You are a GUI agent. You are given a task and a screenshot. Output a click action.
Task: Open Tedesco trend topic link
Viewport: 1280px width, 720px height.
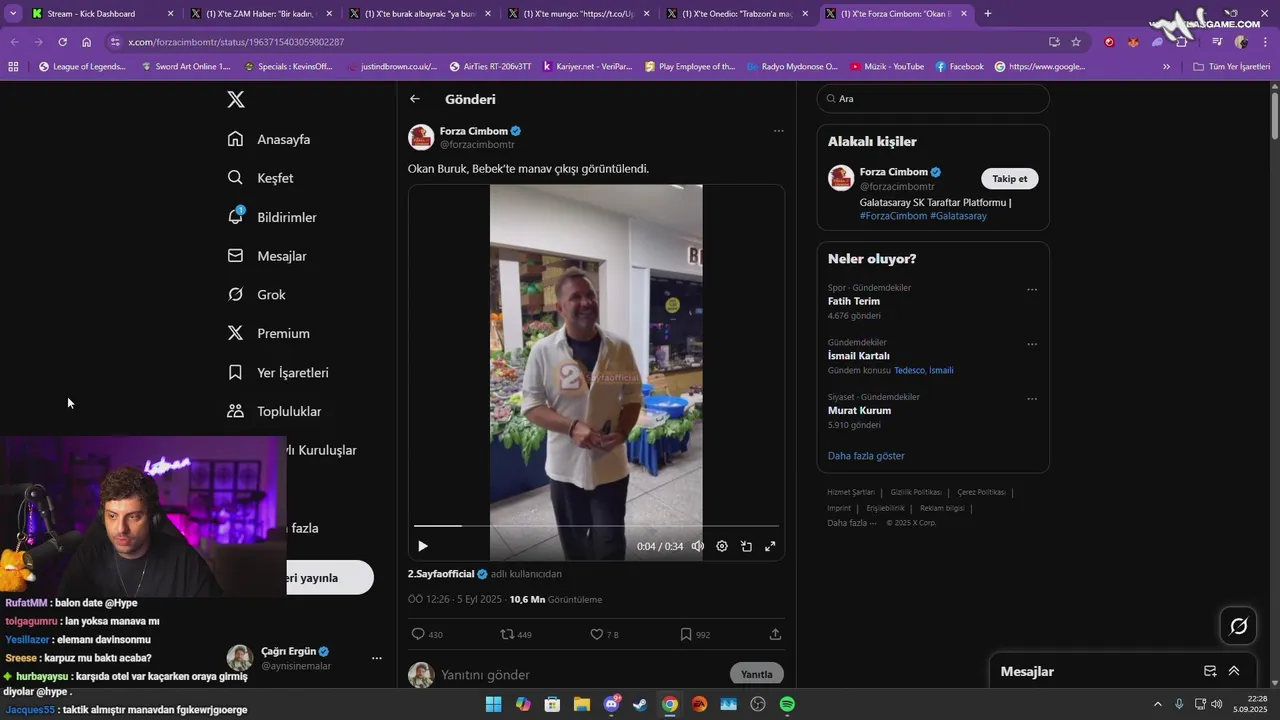[909, 370]
